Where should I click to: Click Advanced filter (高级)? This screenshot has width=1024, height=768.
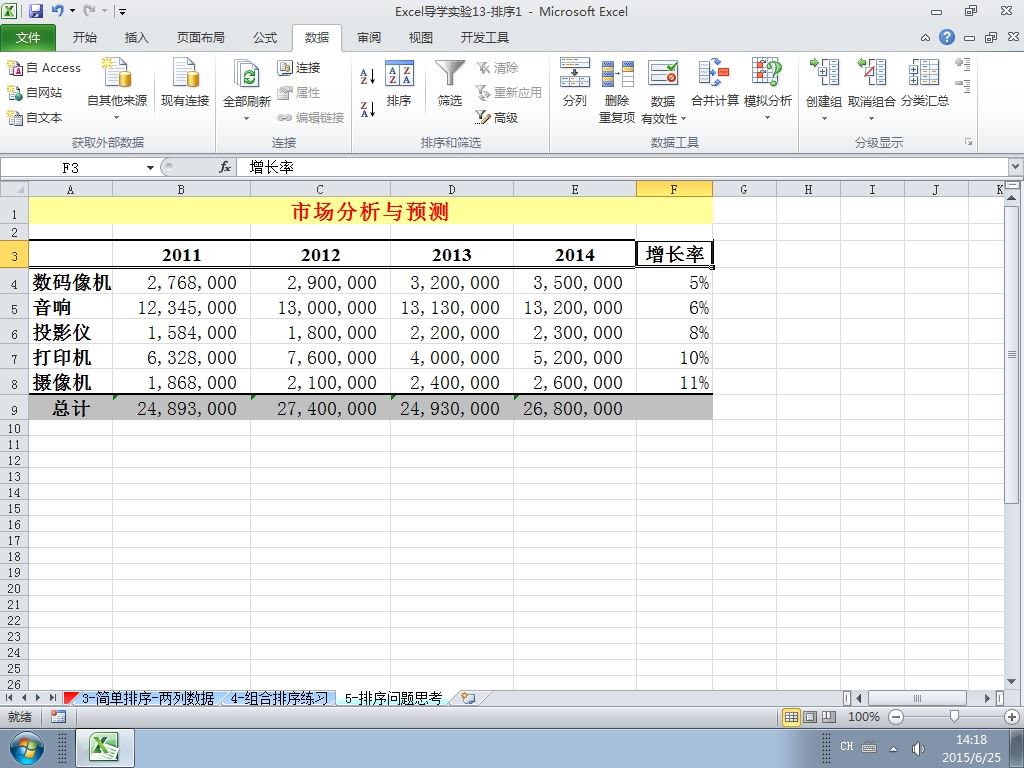497,118
